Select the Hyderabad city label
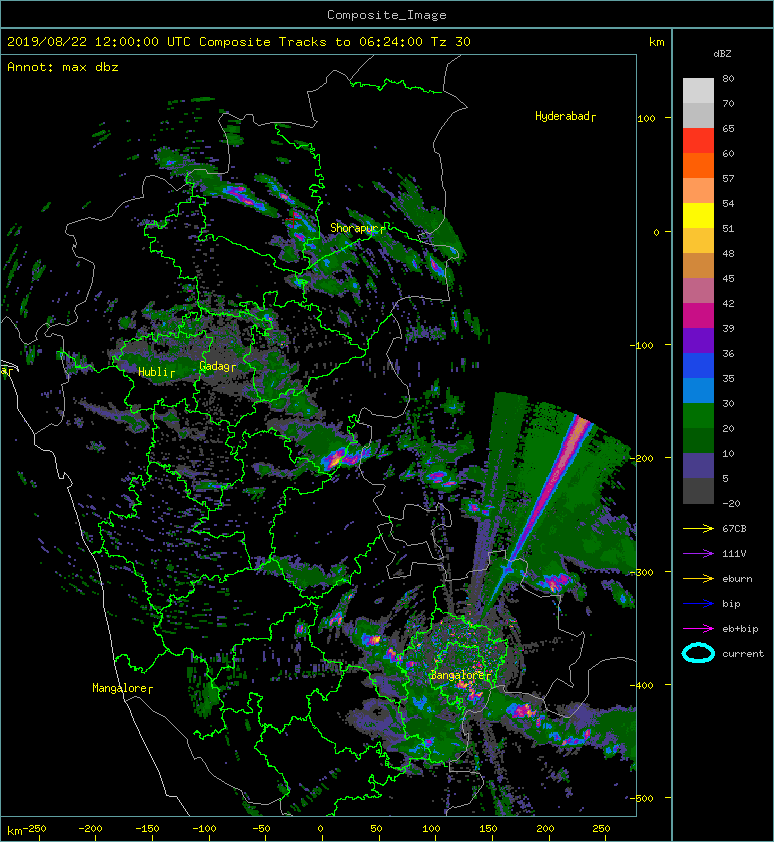This screenshot has height=842, width=774. [565, 116]
